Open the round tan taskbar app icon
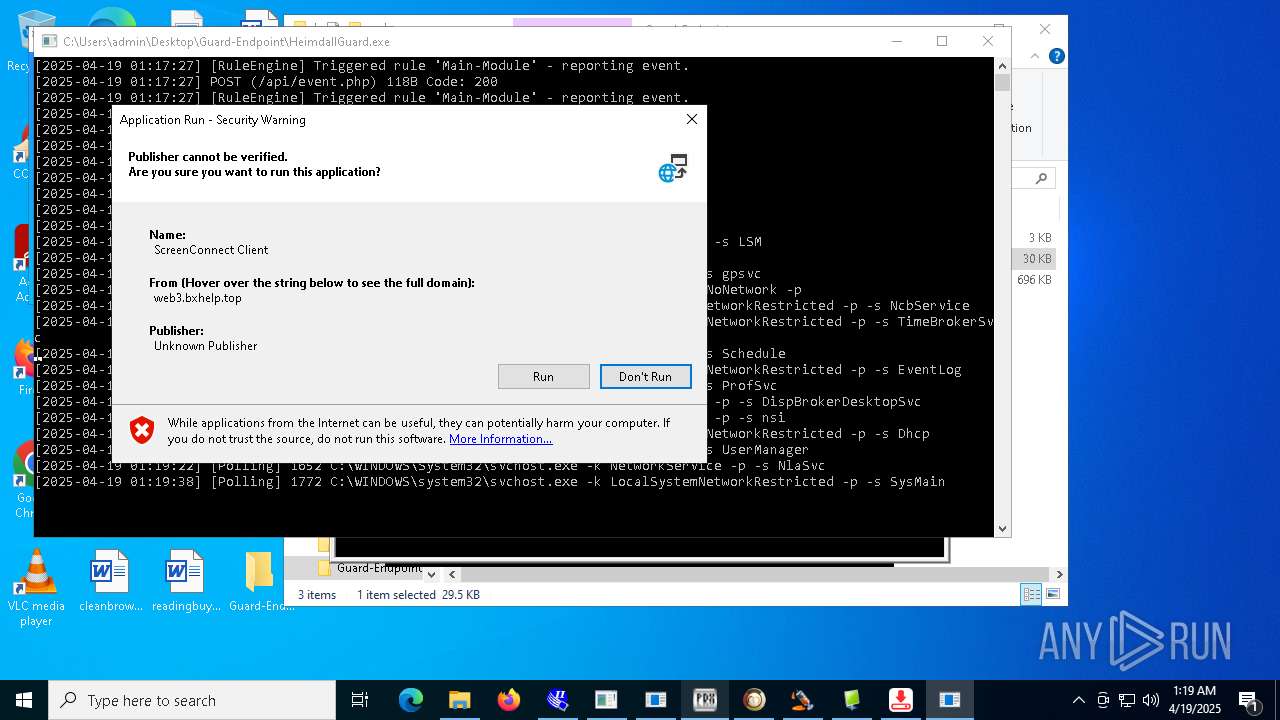This screenshot has height=720, width=1280. pos(754,700)
